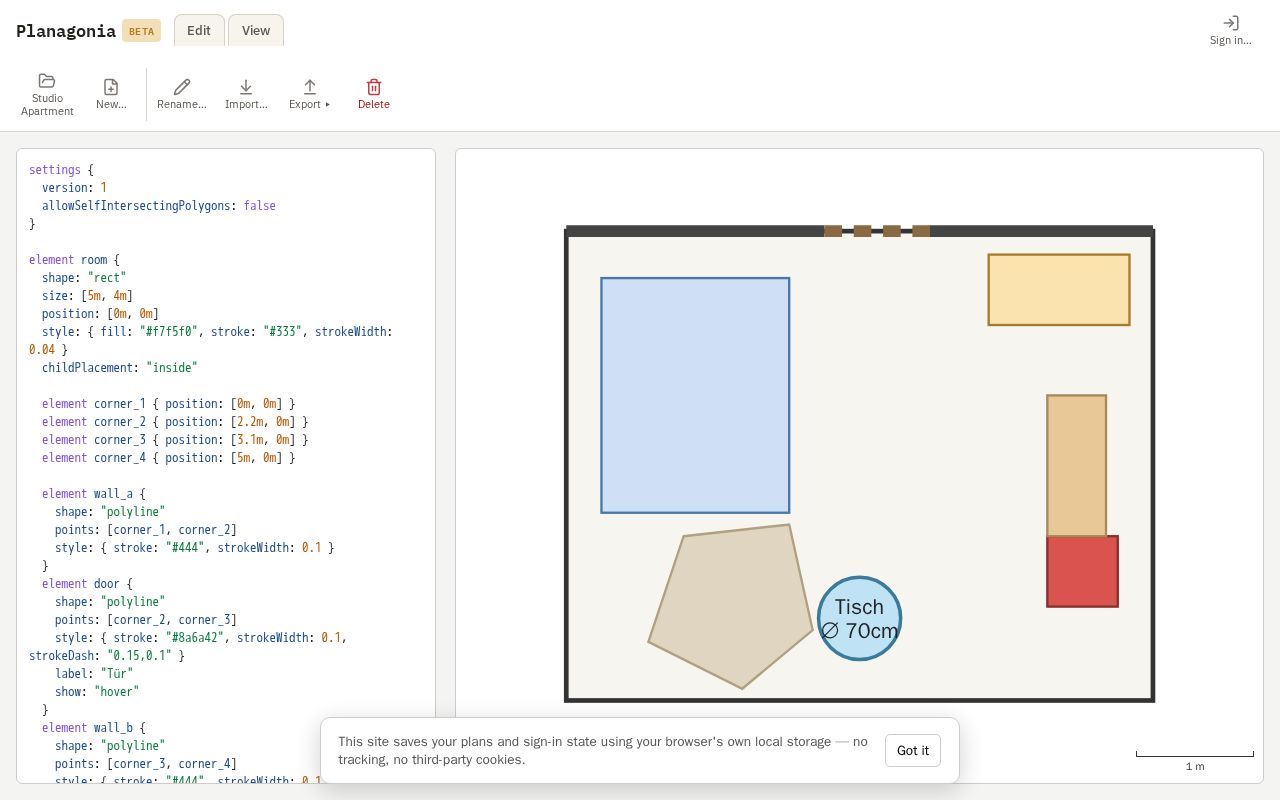1280x800 pixels.
Task: Click 'points: [corner_1, corner_2]' line
Action: pos(146,530)
